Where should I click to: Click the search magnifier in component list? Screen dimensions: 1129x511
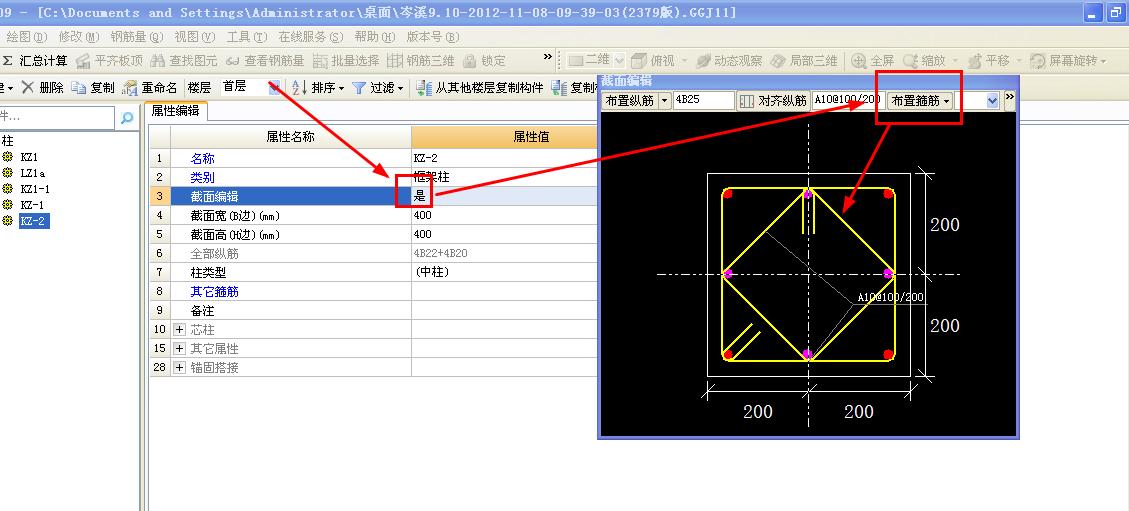tap(127, 117)
